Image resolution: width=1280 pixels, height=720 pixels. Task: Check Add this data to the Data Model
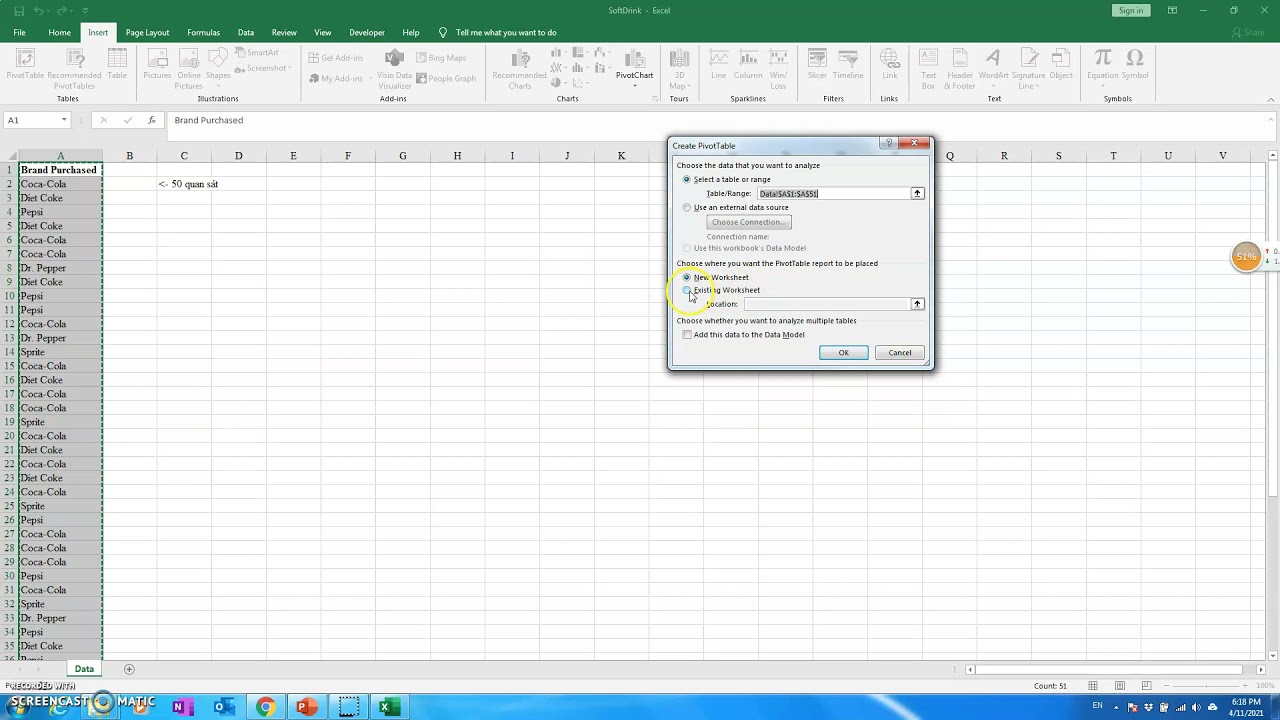(x=687, y=335)
